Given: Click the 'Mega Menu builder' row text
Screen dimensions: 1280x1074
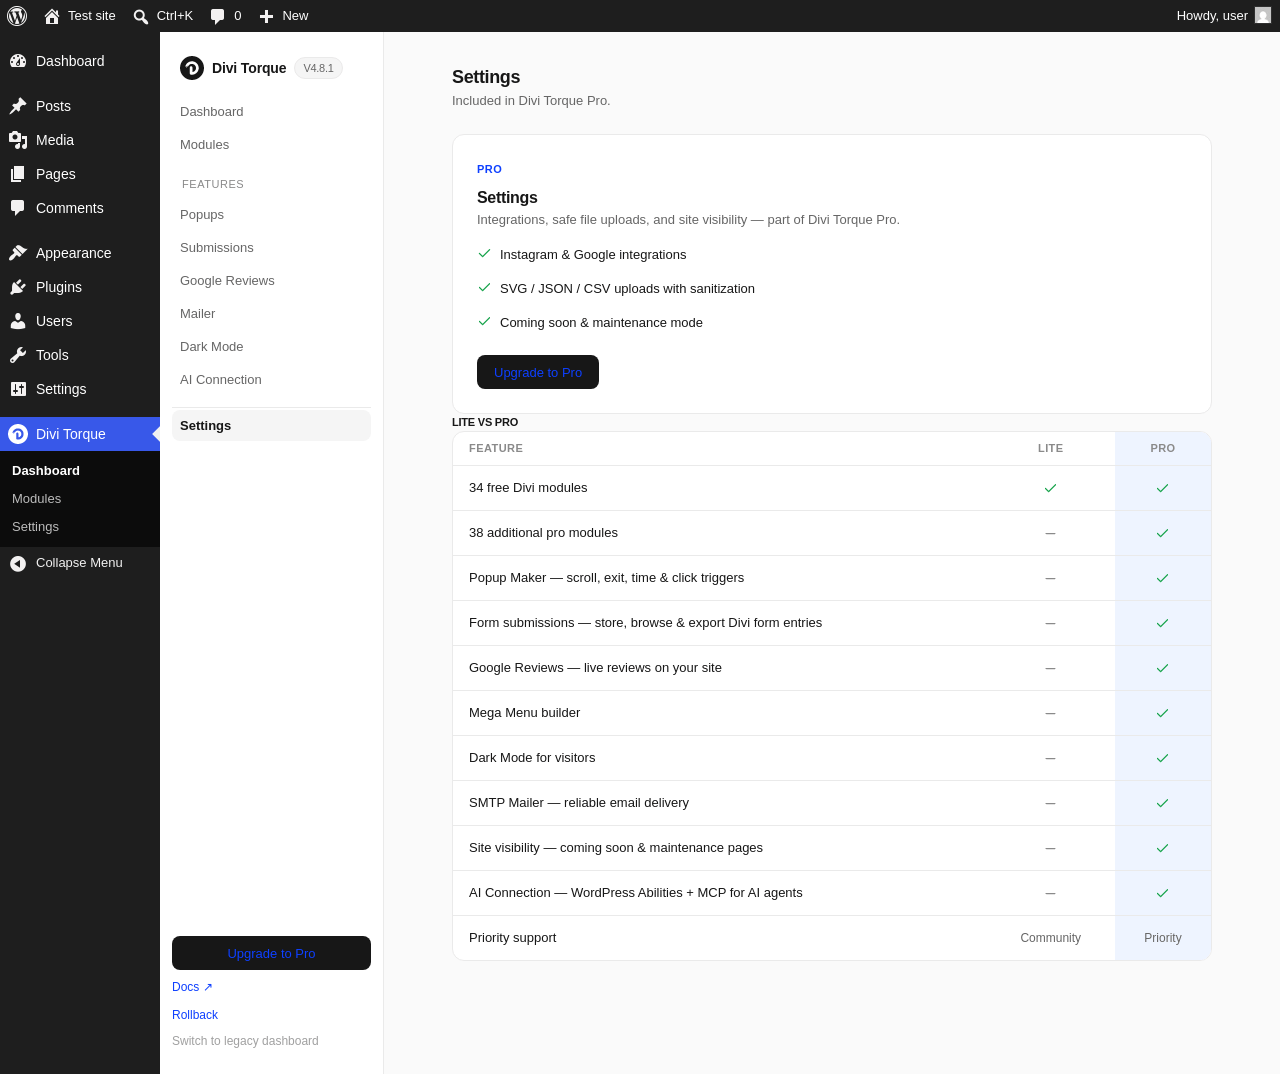Looking at the screenshot, I should pyautogui.click(x=524, y=713).
